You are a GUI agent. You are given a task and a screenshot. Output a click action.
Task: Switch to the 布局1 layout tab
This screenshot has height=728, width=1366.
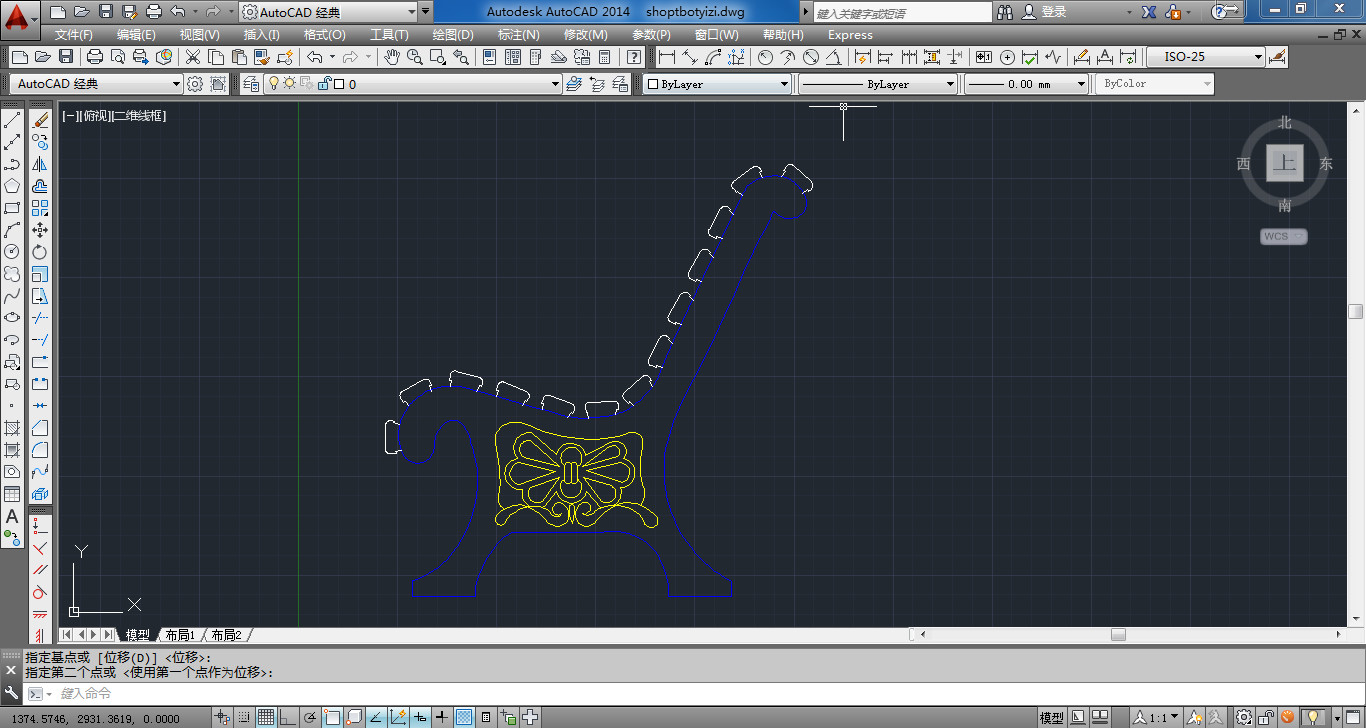180,635
